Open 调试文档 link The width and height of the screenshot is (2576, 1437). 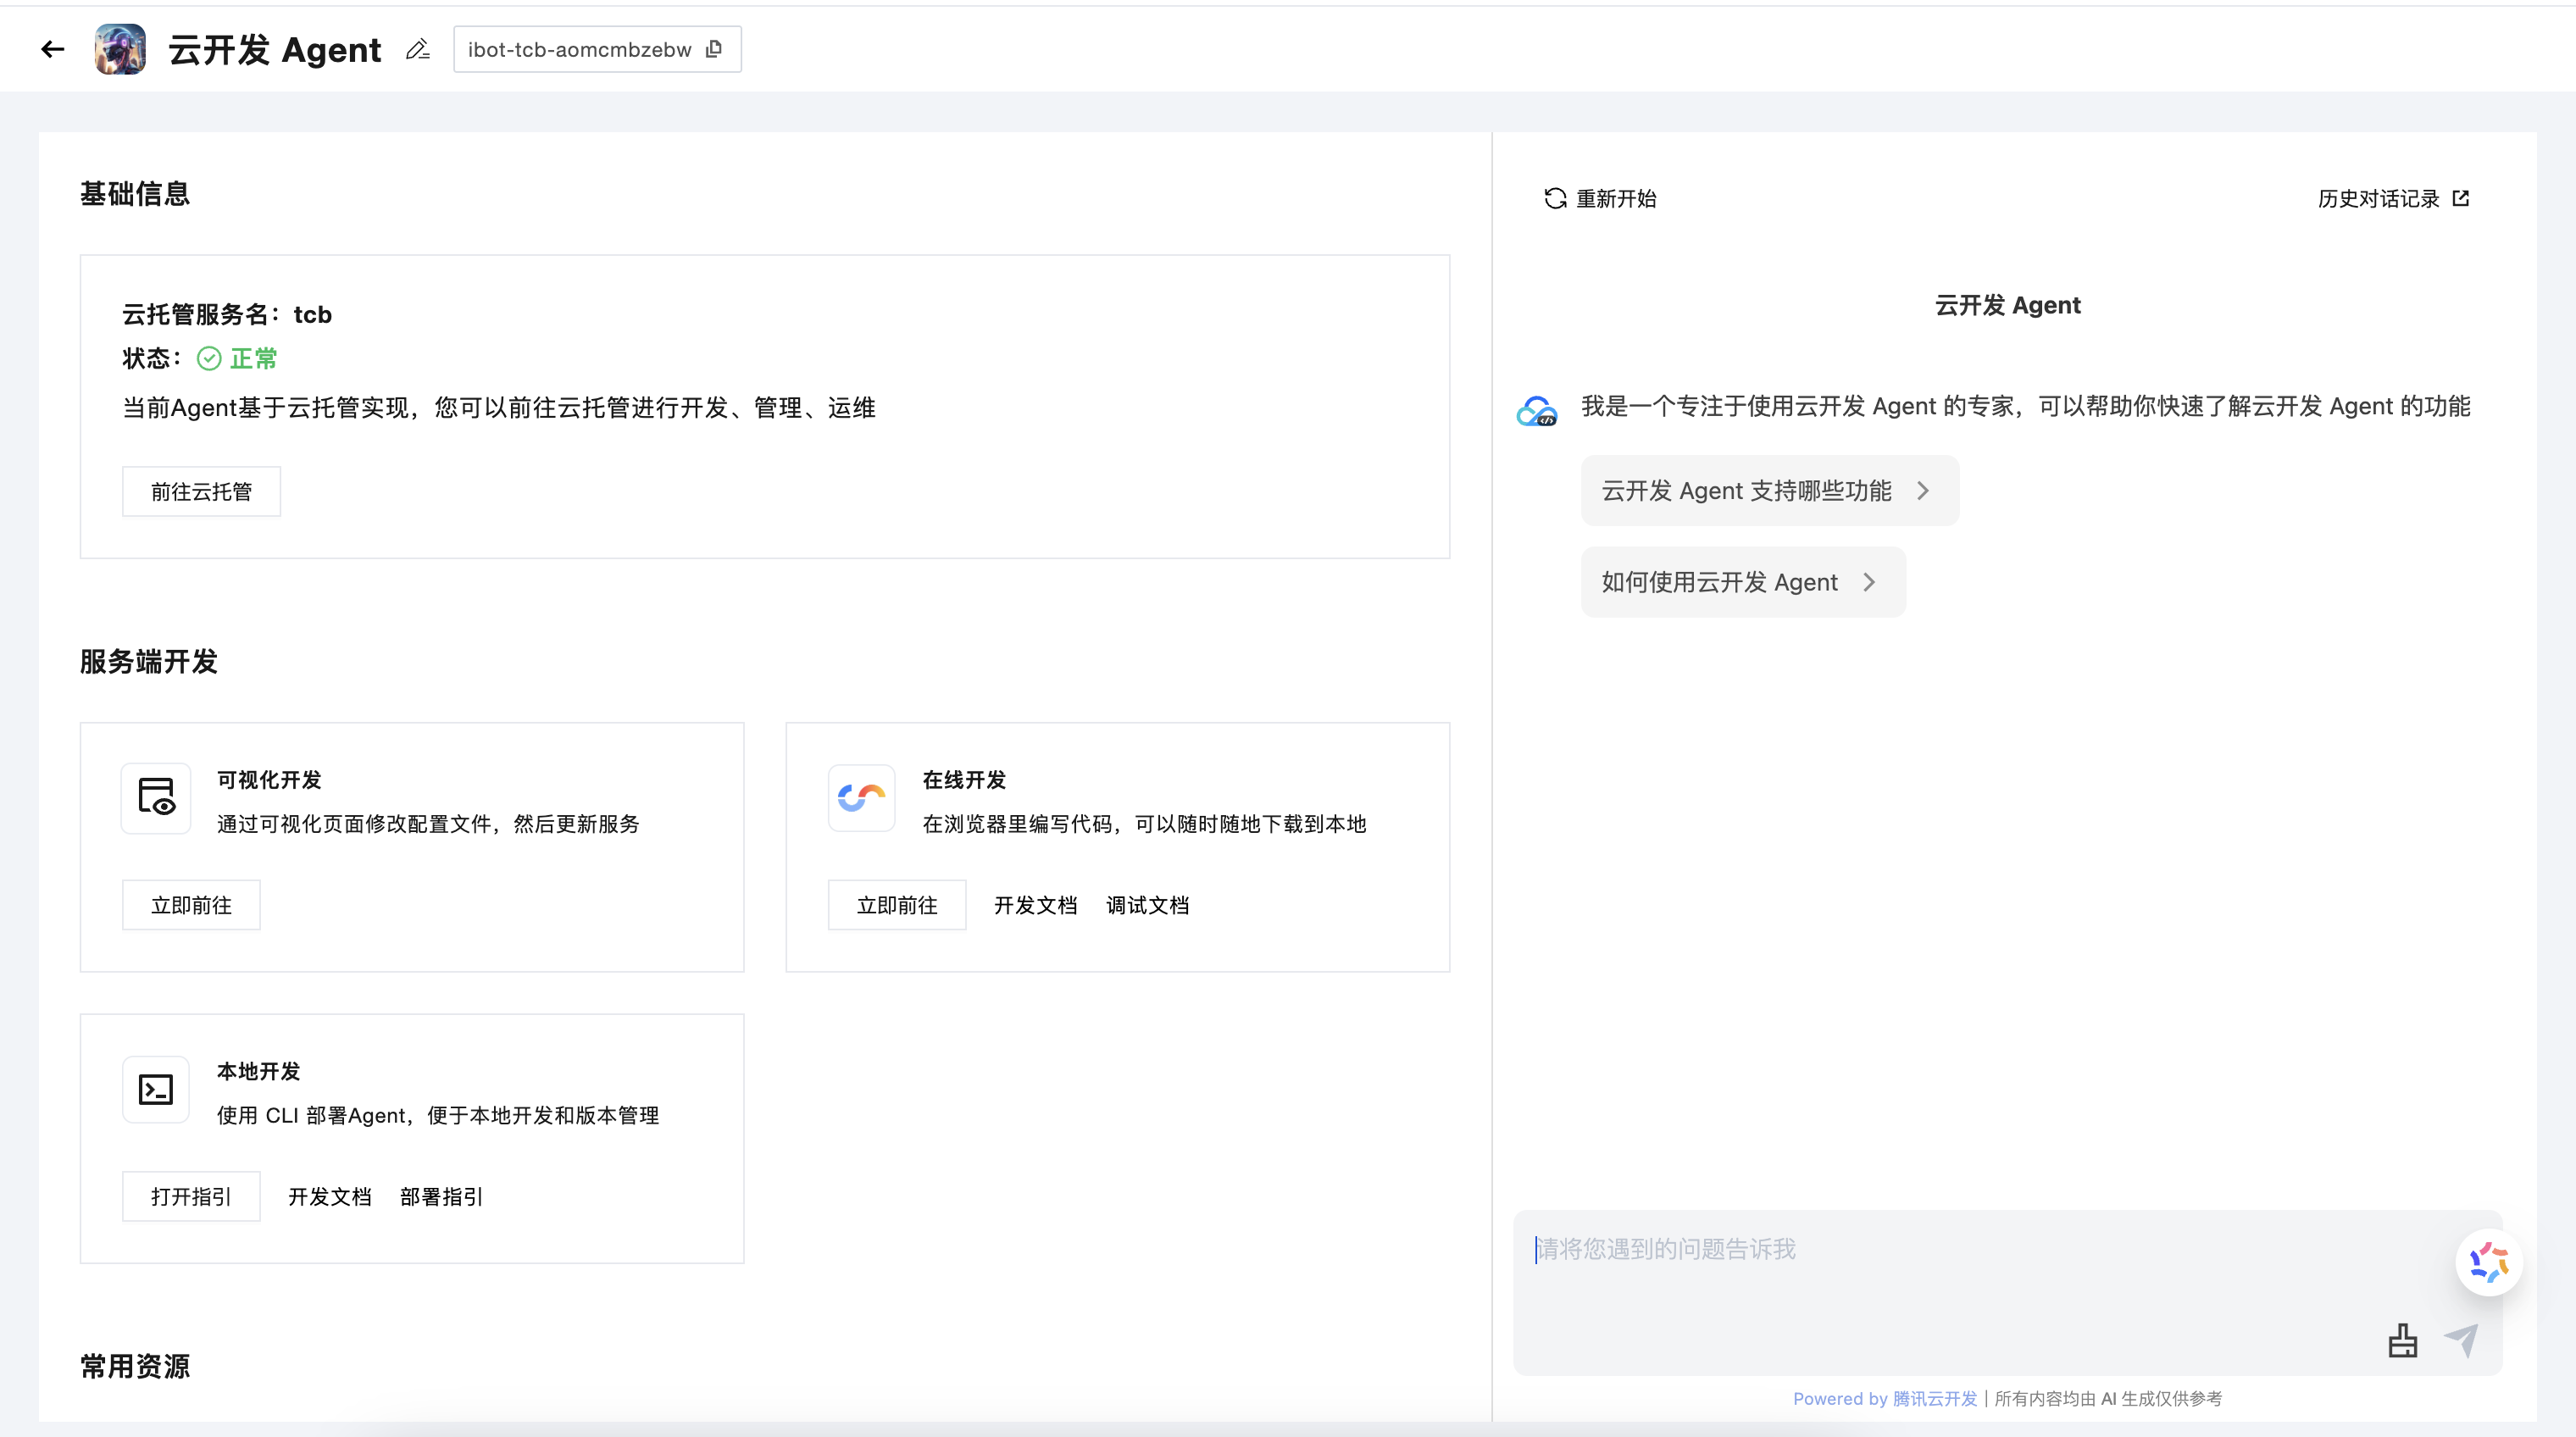point(1147,905)
